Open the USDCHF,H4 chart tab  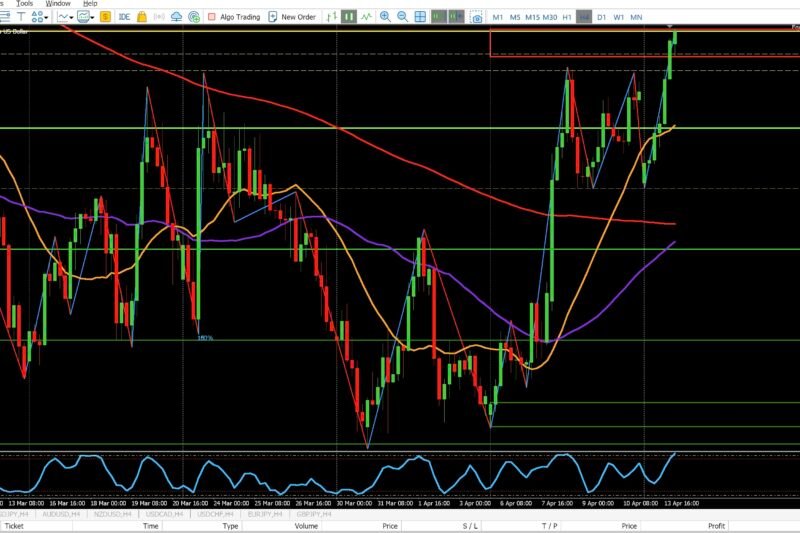pos(215,514)
